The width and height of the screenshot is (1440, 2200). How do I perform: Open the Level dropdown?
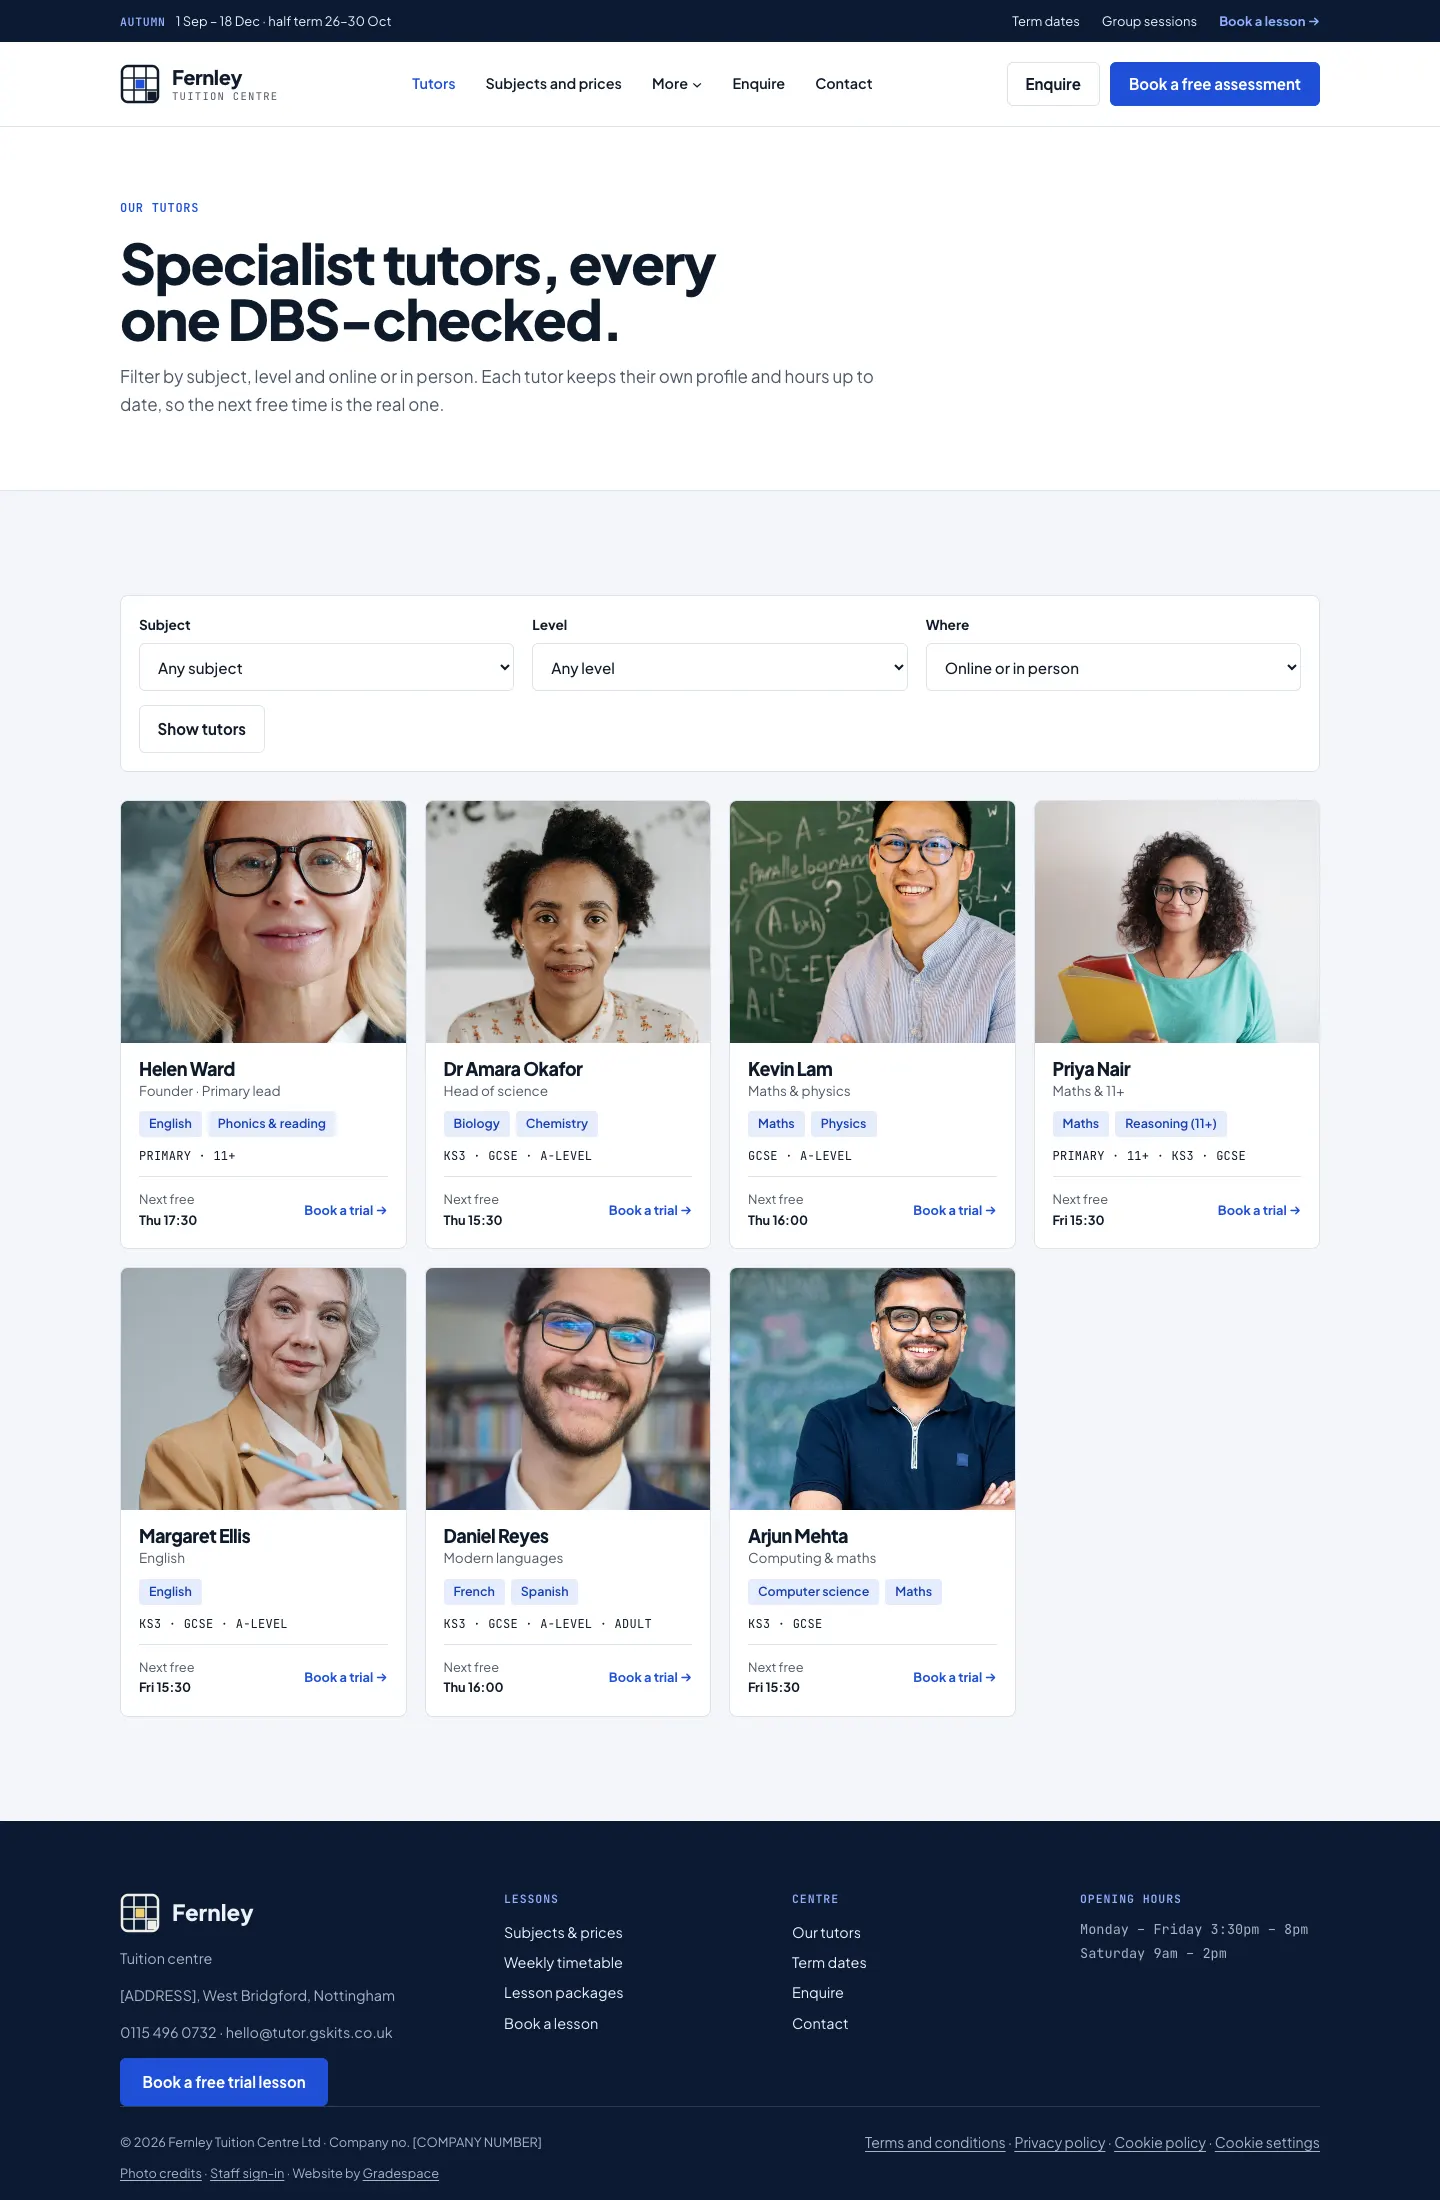coord(720,667)
